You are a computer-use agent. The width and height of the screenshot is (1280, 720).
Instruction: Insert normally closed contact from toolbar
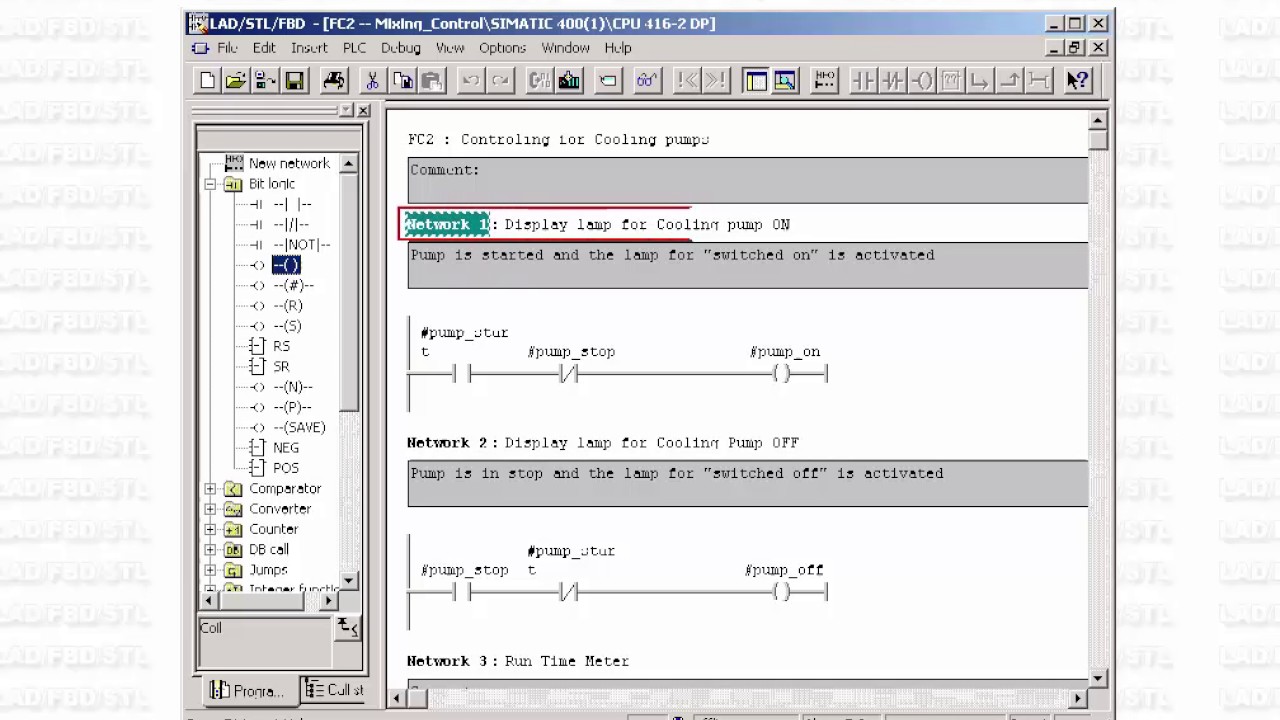(892, 81)
